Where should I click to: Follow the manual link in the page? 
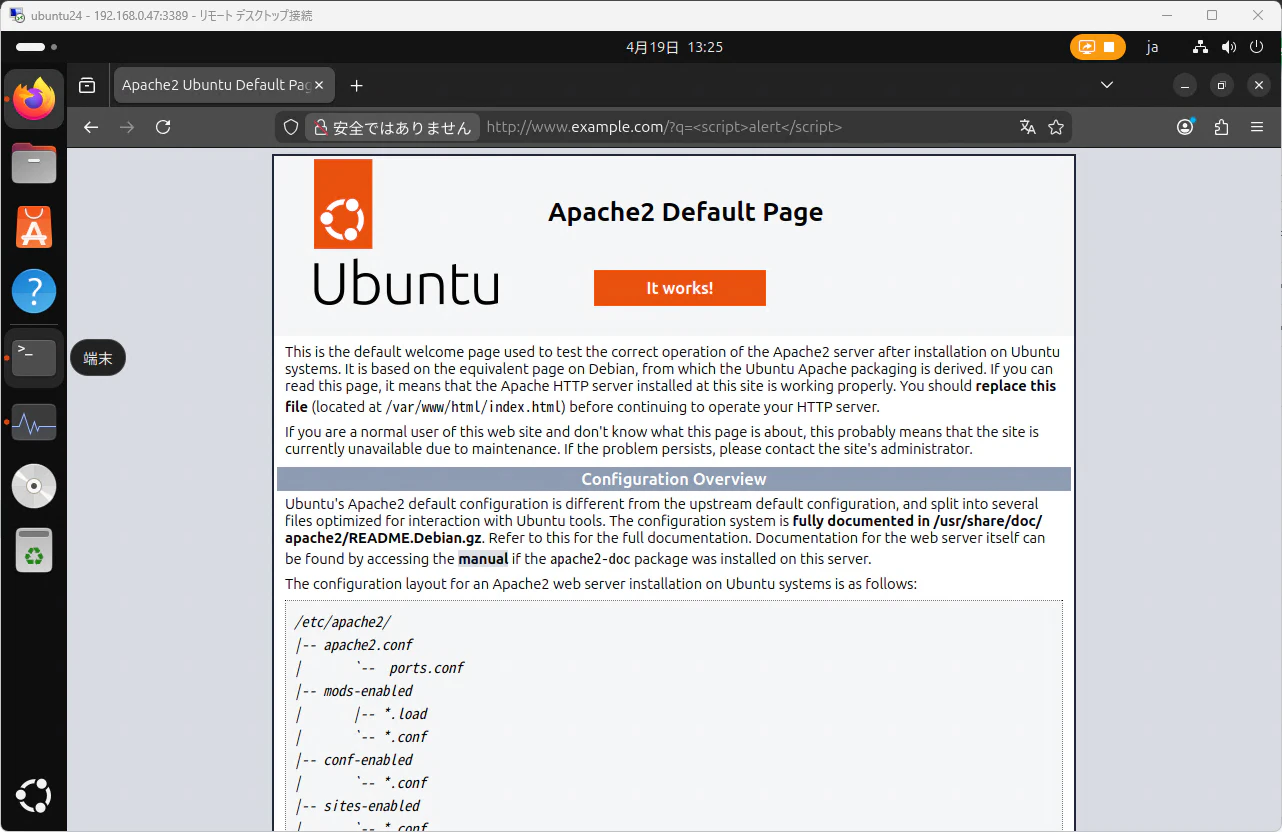pos(483,559)
